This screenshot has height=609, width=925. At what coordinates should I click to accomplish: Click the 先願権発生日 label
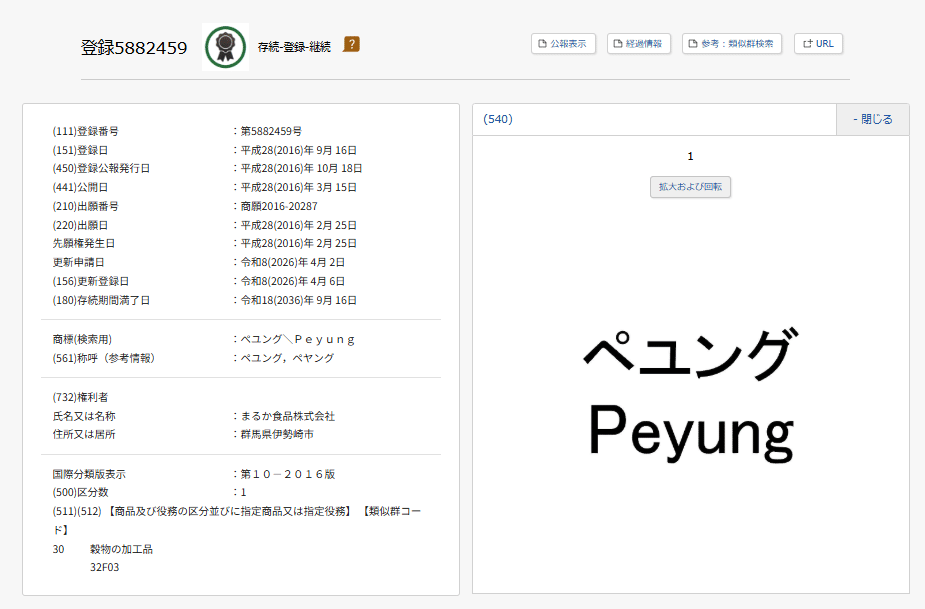click(x=84, y=243)
